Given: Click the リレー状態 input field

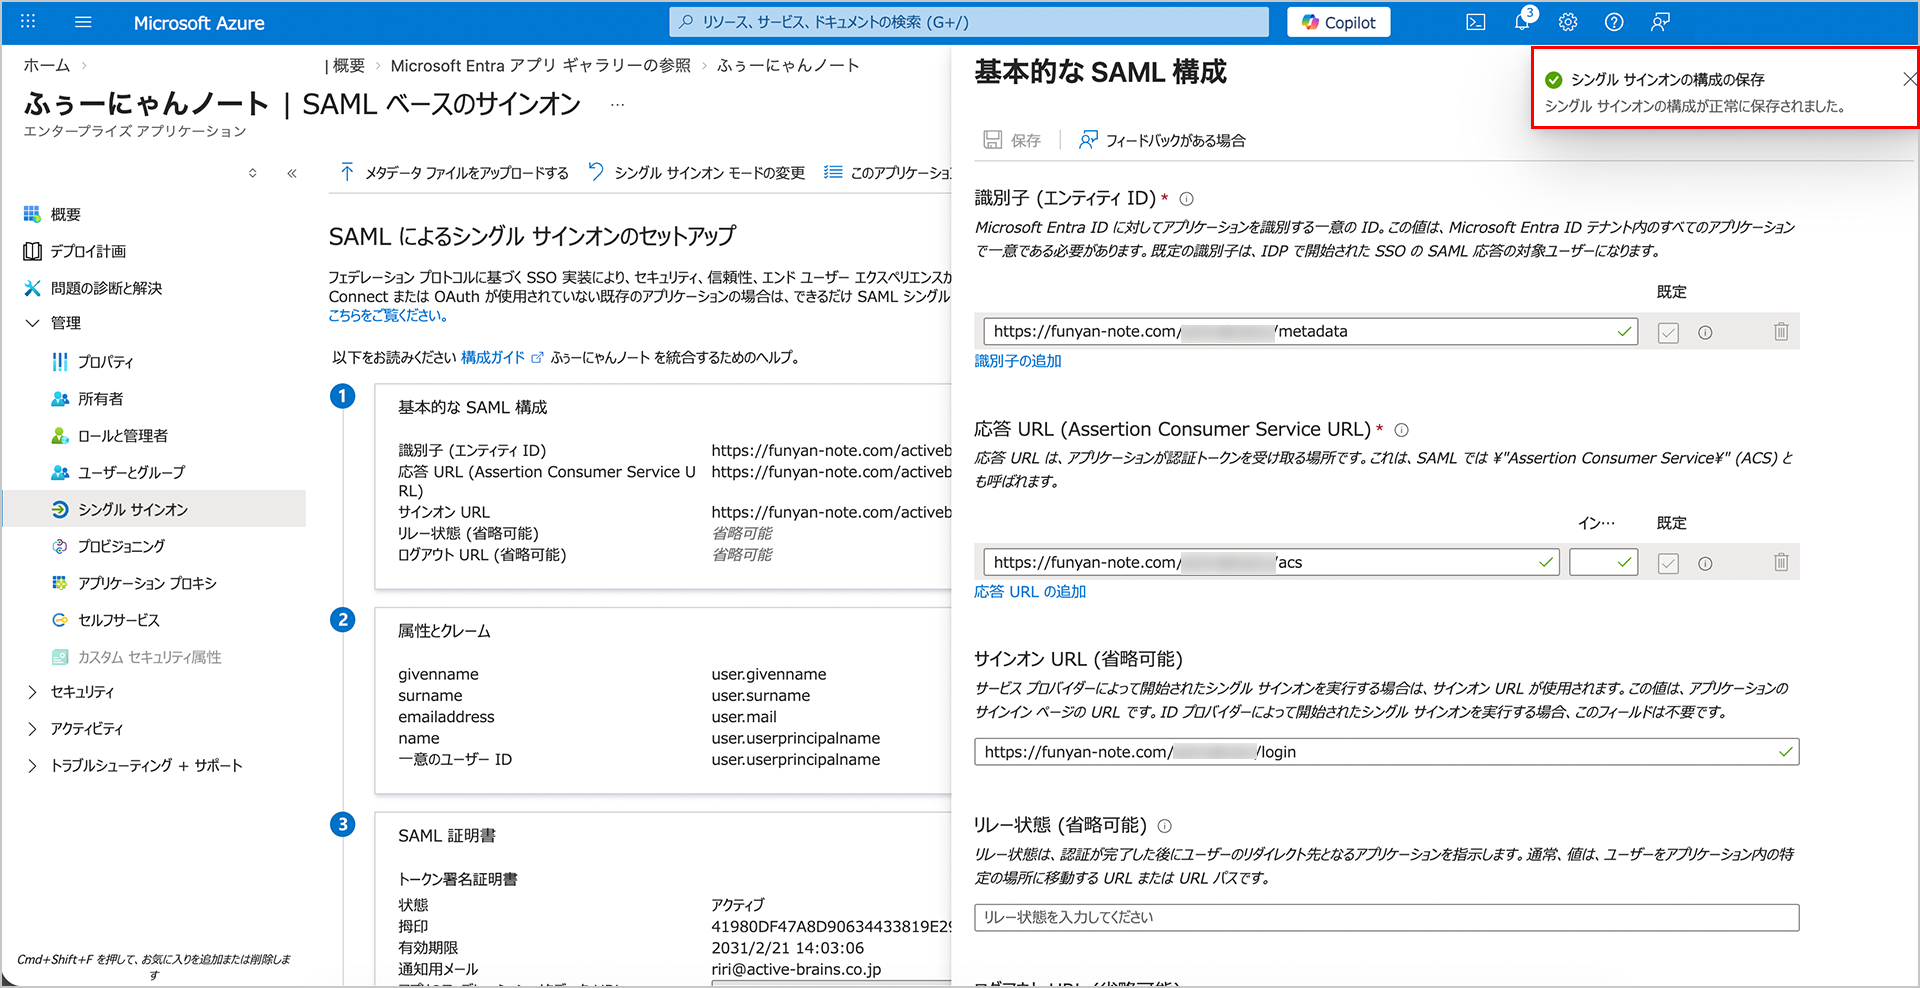Looking at the screenshot, I should click(x=1385, y=917).
